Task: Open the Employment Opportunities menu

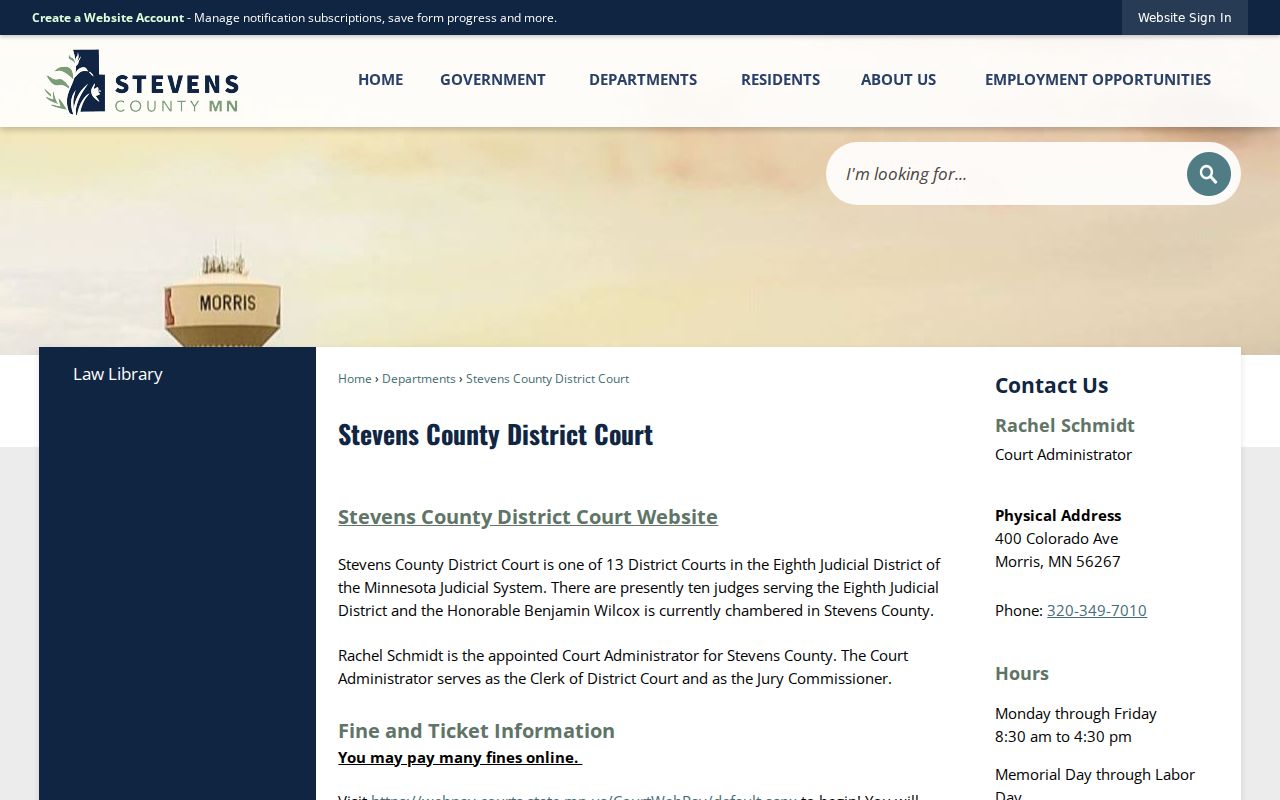Action: [x=1098, y=80]
